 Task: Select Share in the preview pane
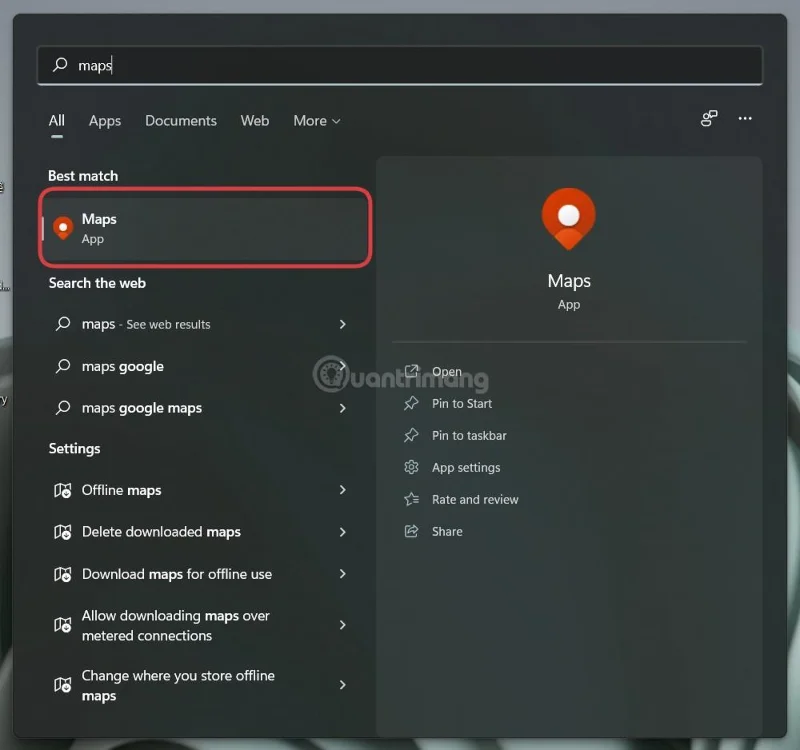[x=447, y=532]
